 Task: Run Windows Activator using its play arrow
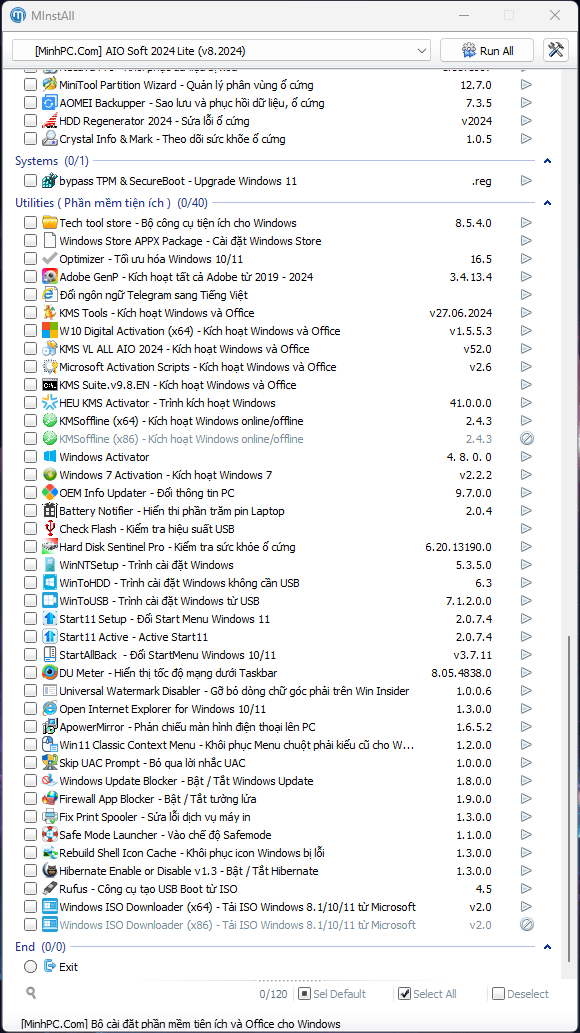click(x=526, y=457)
